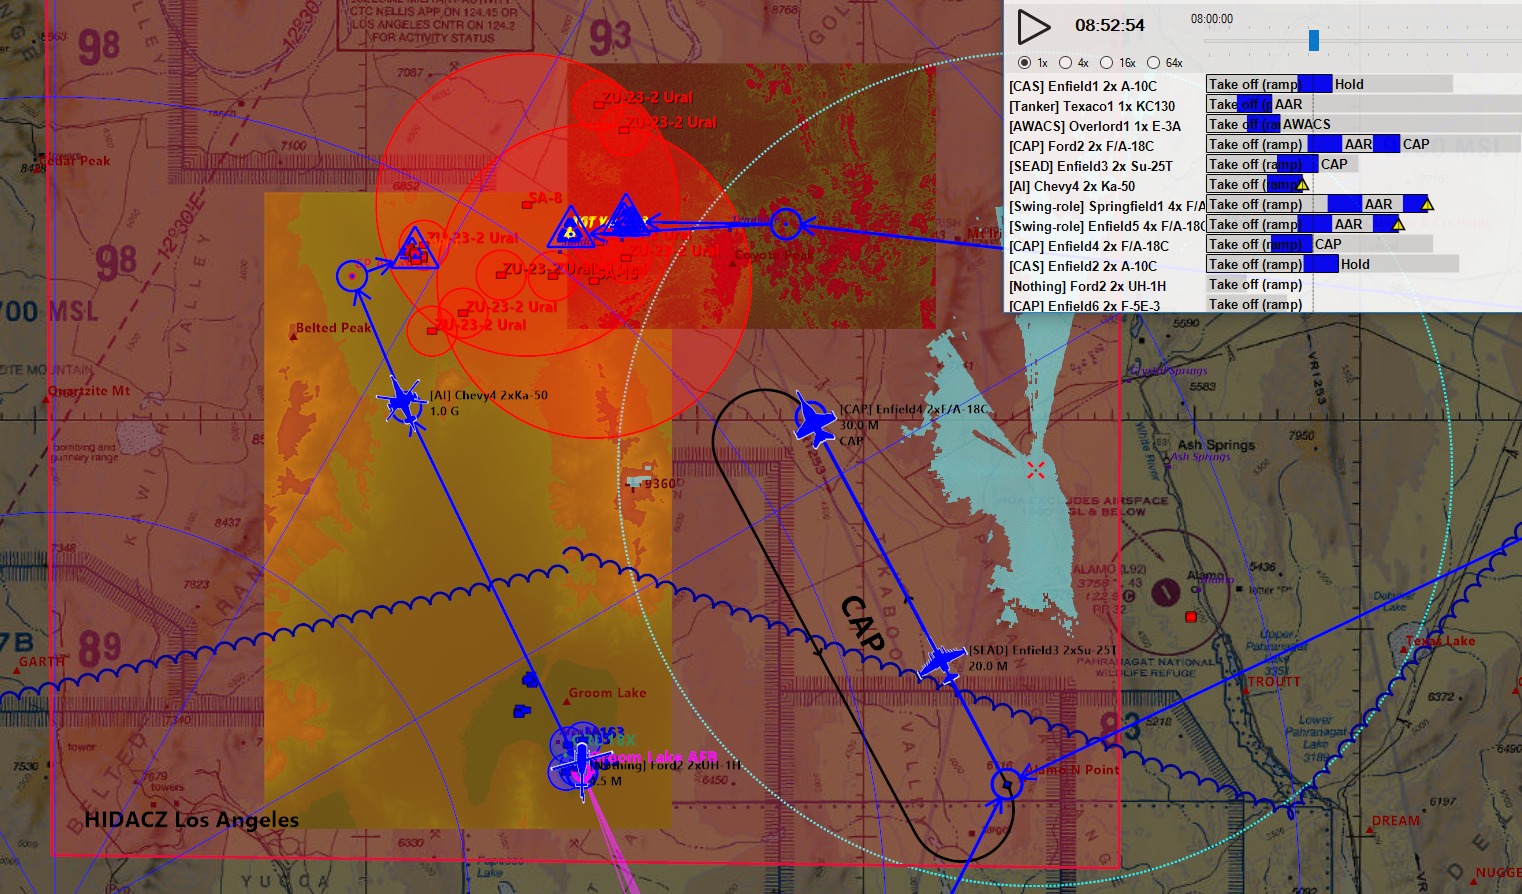Select the [Swing-role] Springfield1 row

1107,206
